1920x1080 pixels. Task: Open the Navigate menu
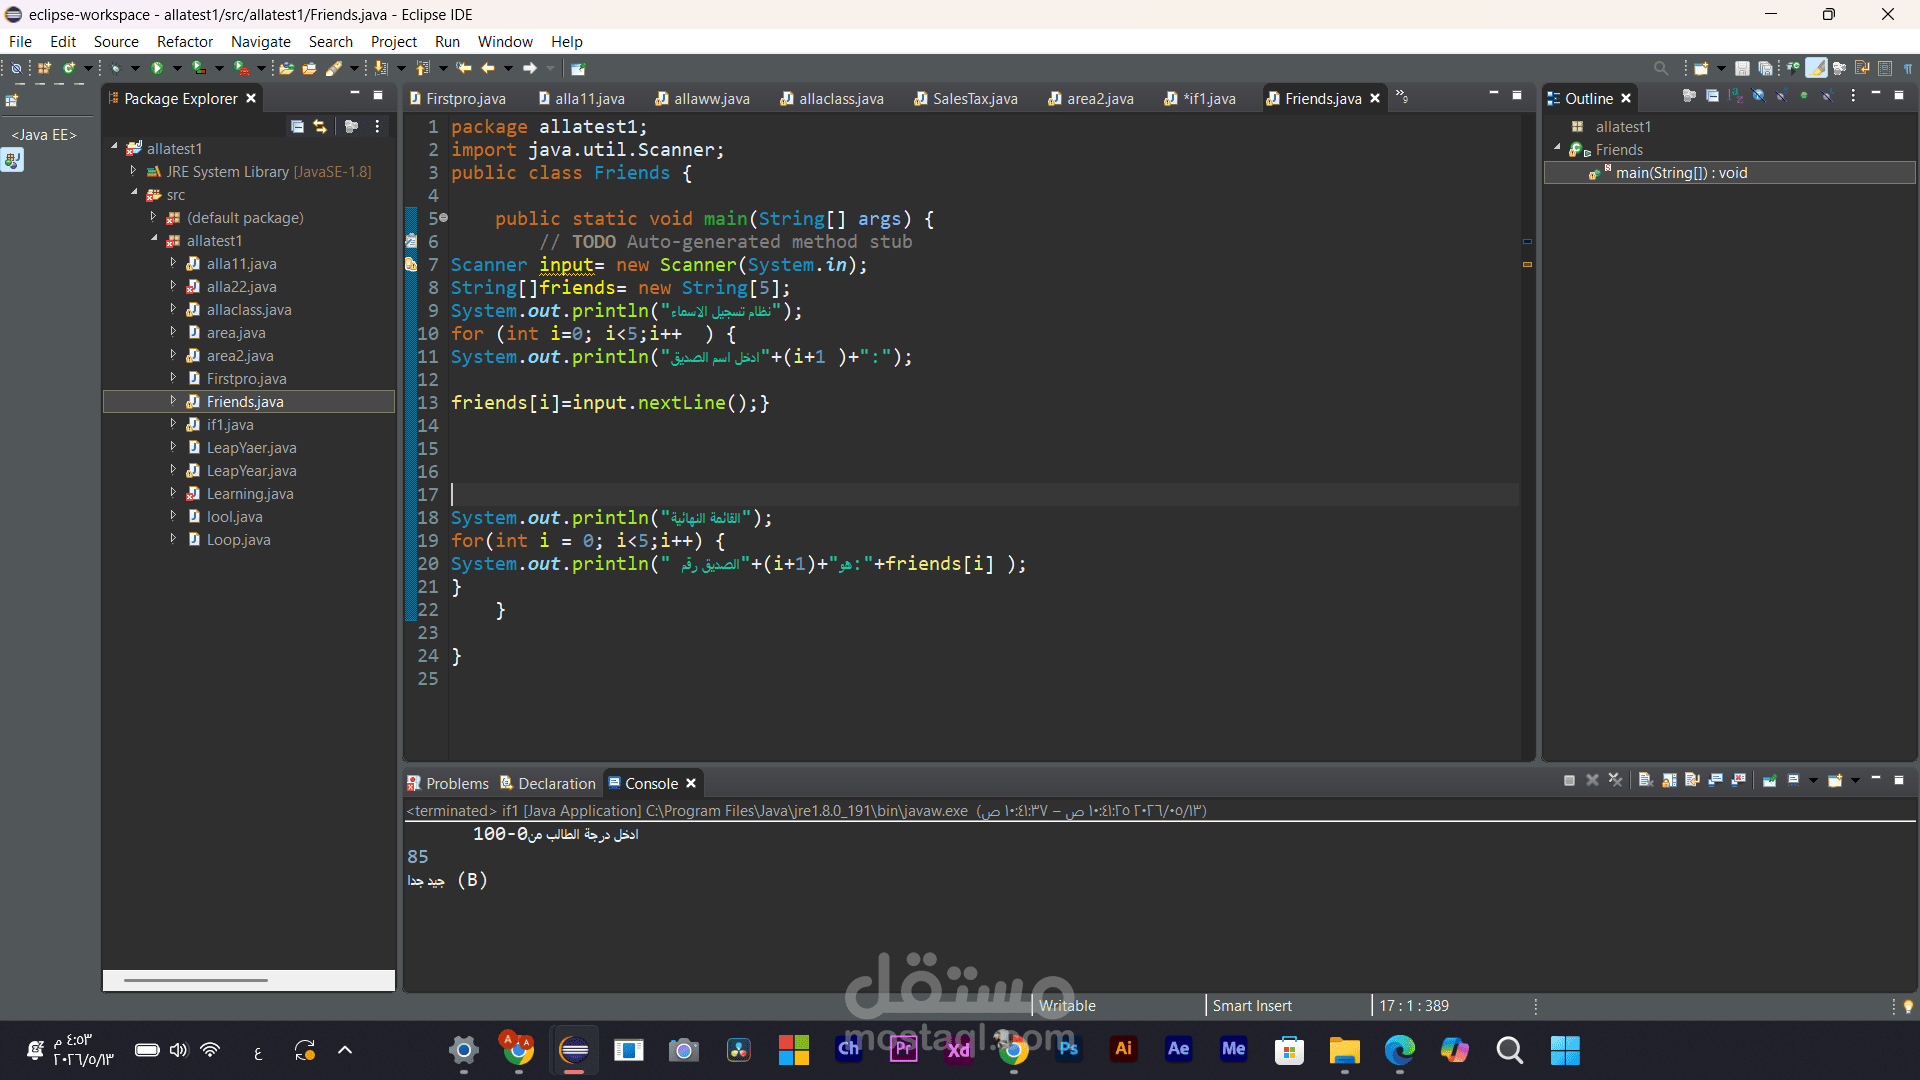click(x=261, y=41)
